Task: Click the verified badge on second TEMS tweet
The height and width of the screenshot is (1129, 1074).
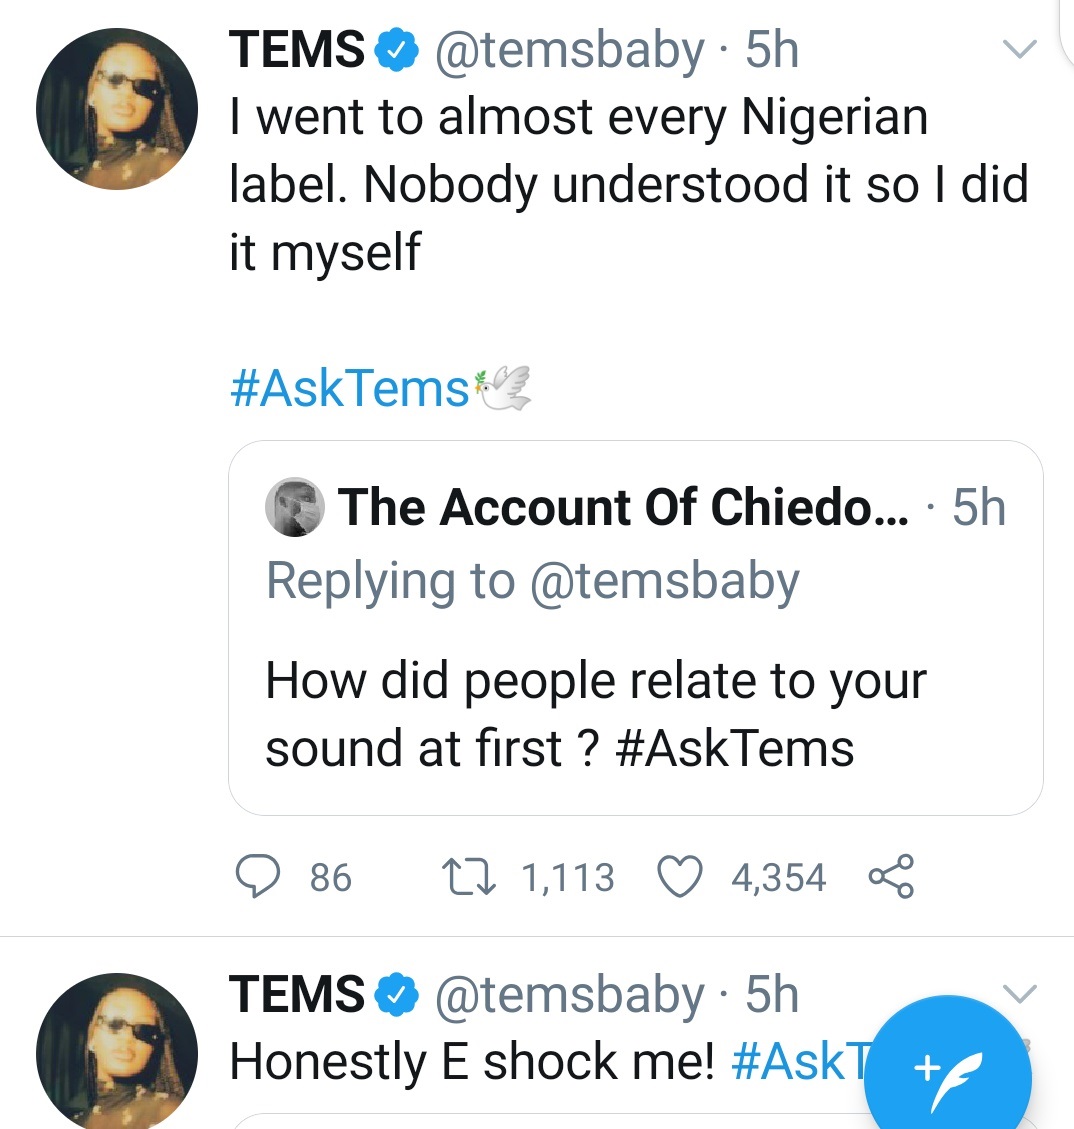Action: point(397,995)
